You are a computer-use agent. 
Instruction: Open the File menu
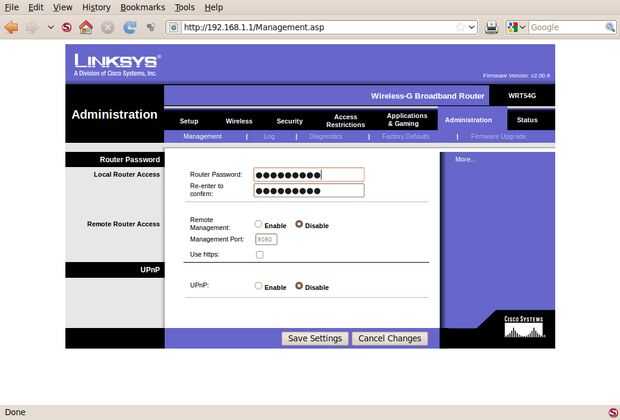(x=11, y=7)
